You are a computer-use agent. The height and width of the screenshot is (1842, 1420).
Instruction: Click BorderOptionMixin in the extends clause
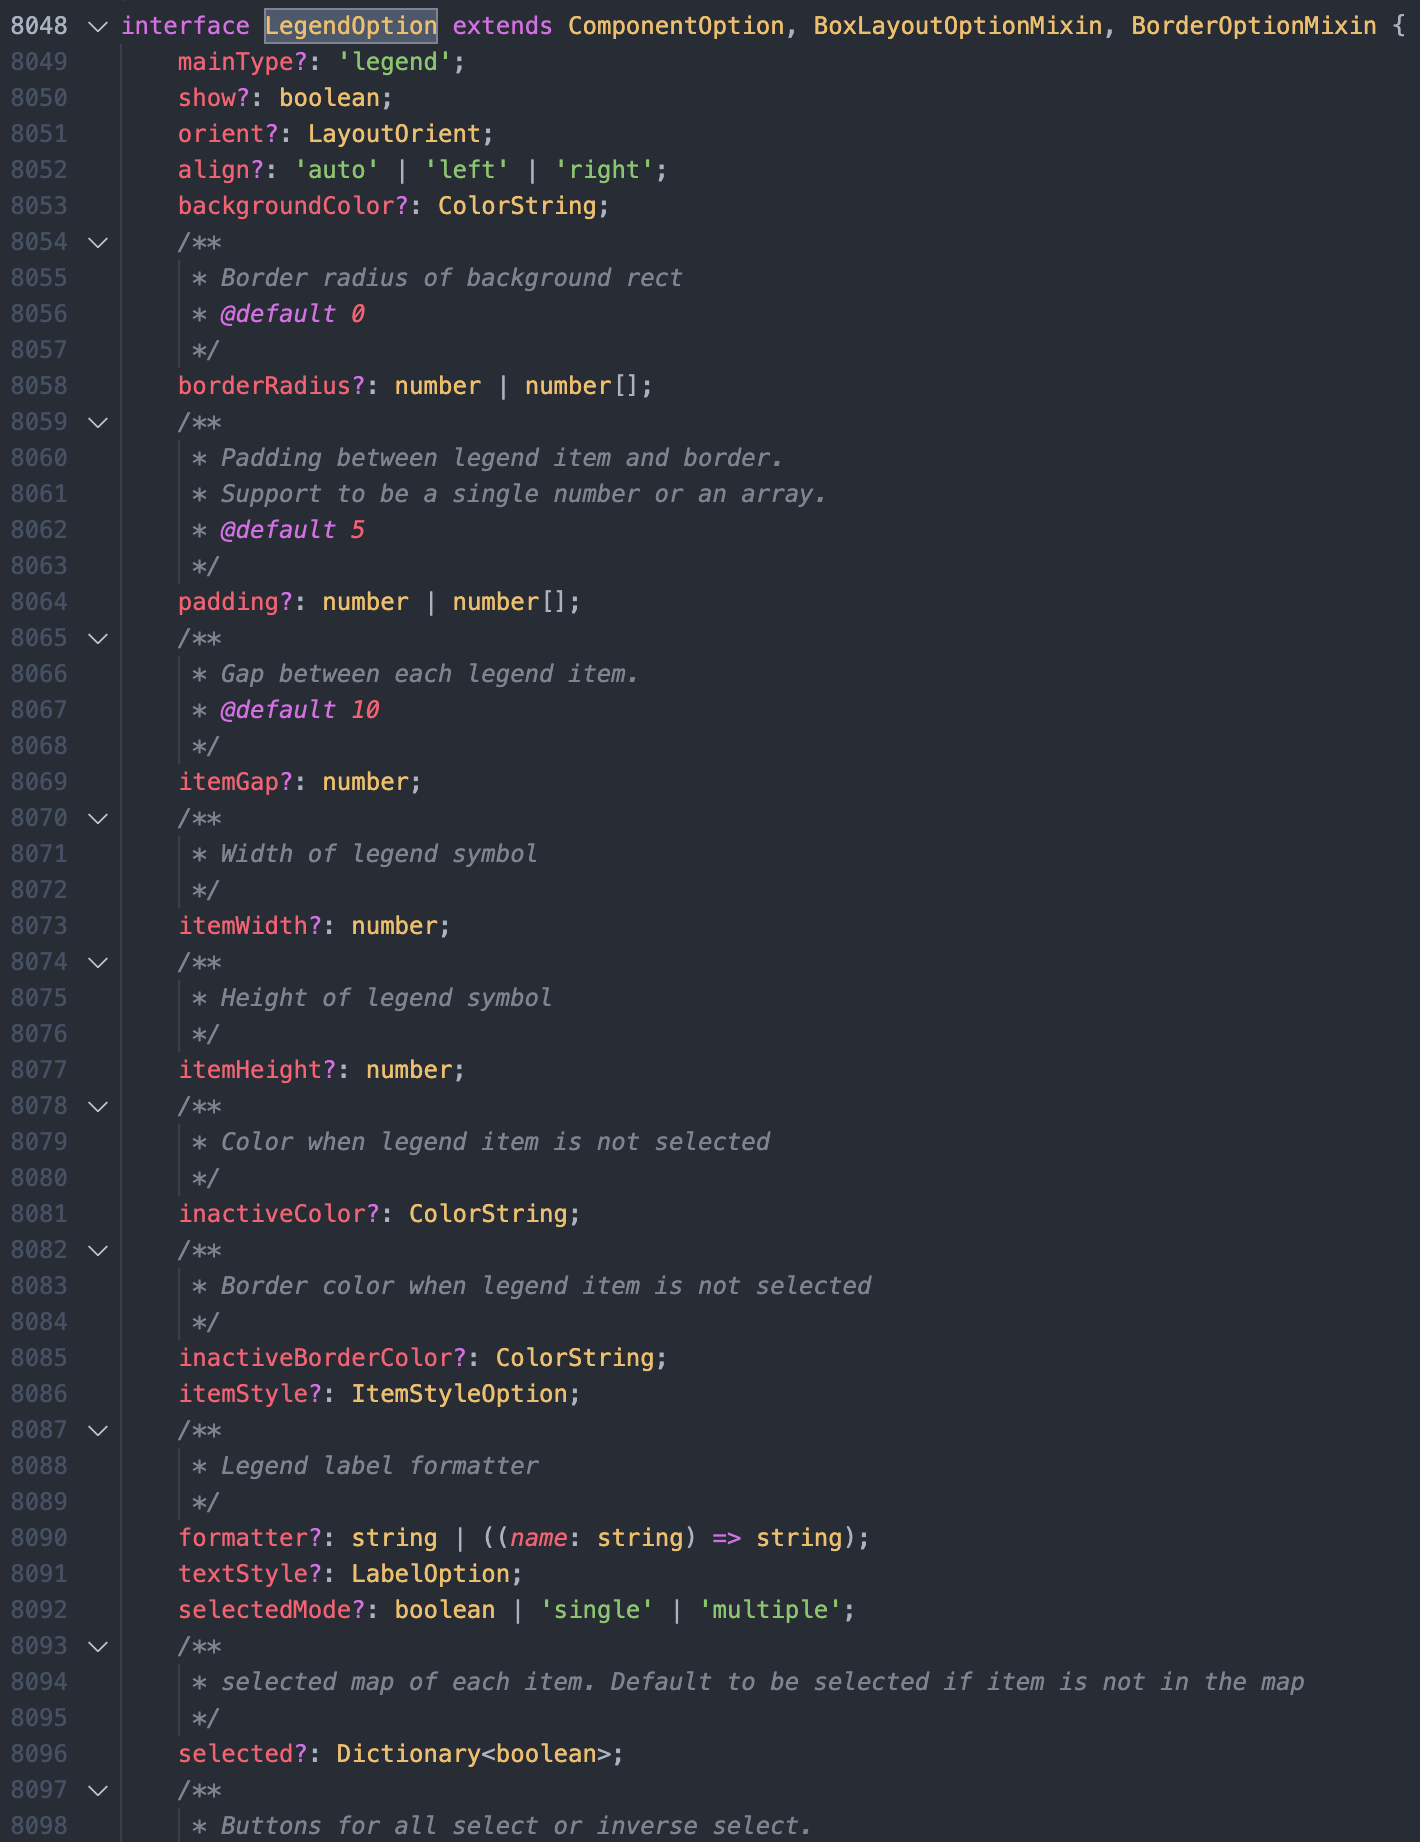(1254, 26)
